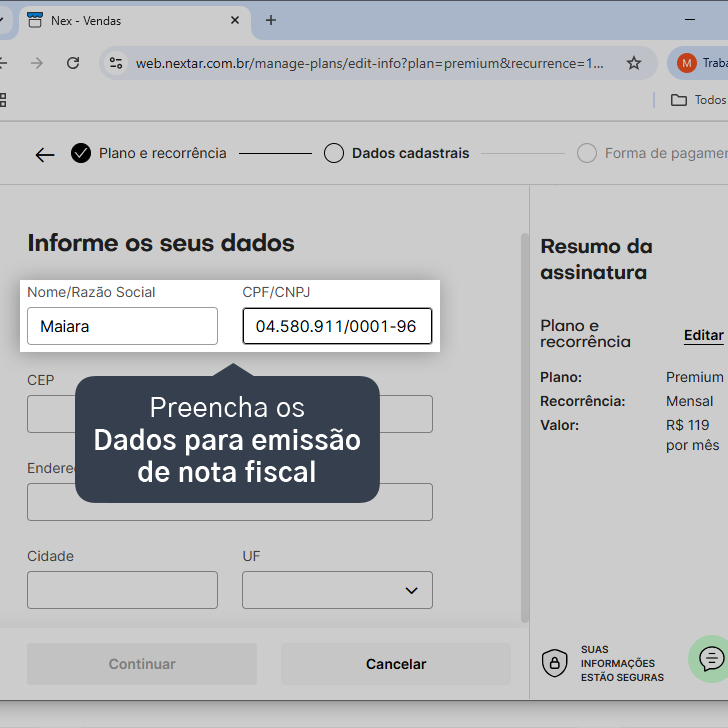The height and width of the screenshot is (728, 728).
Task: Click the Nex favicon on the tab
Action: (35, 20)
